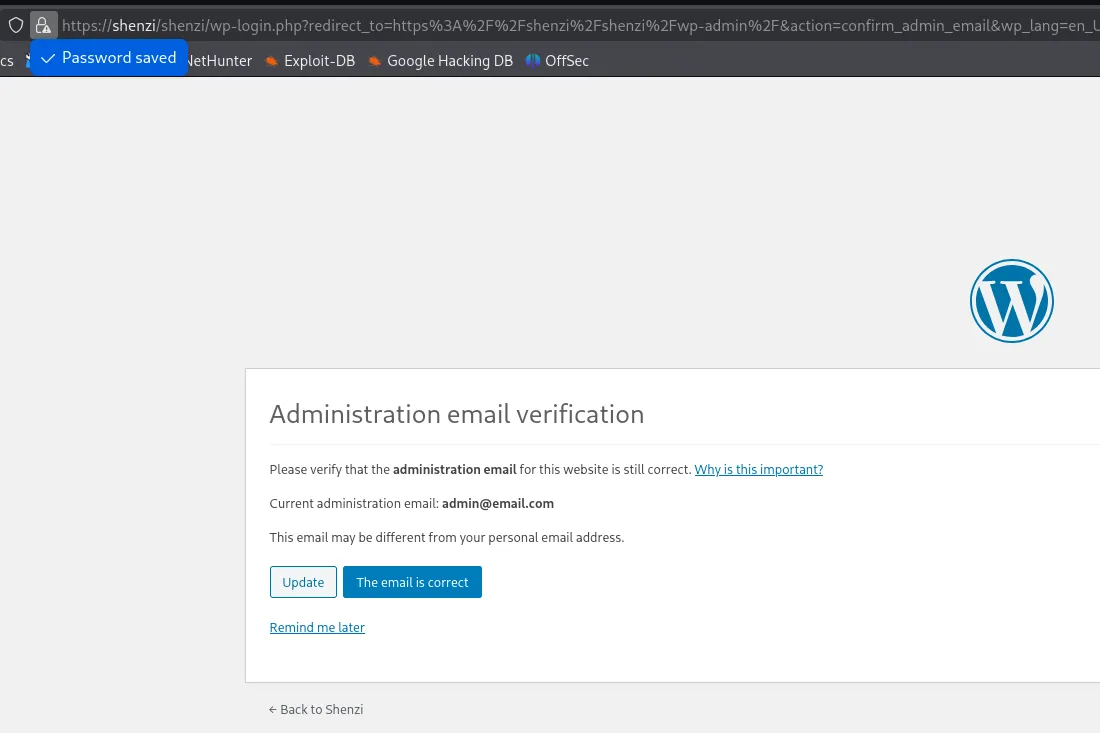
Task: Open the Exploit-DB bookmark
Action: pos(310,61)
